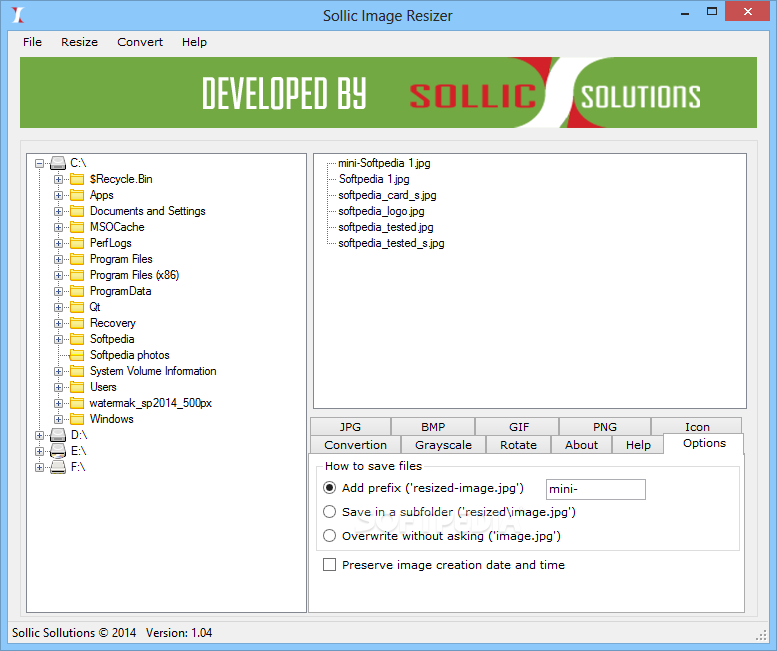Select file mini-Softpedia 1.jpg
777x651 pixels.
point(384,163)
